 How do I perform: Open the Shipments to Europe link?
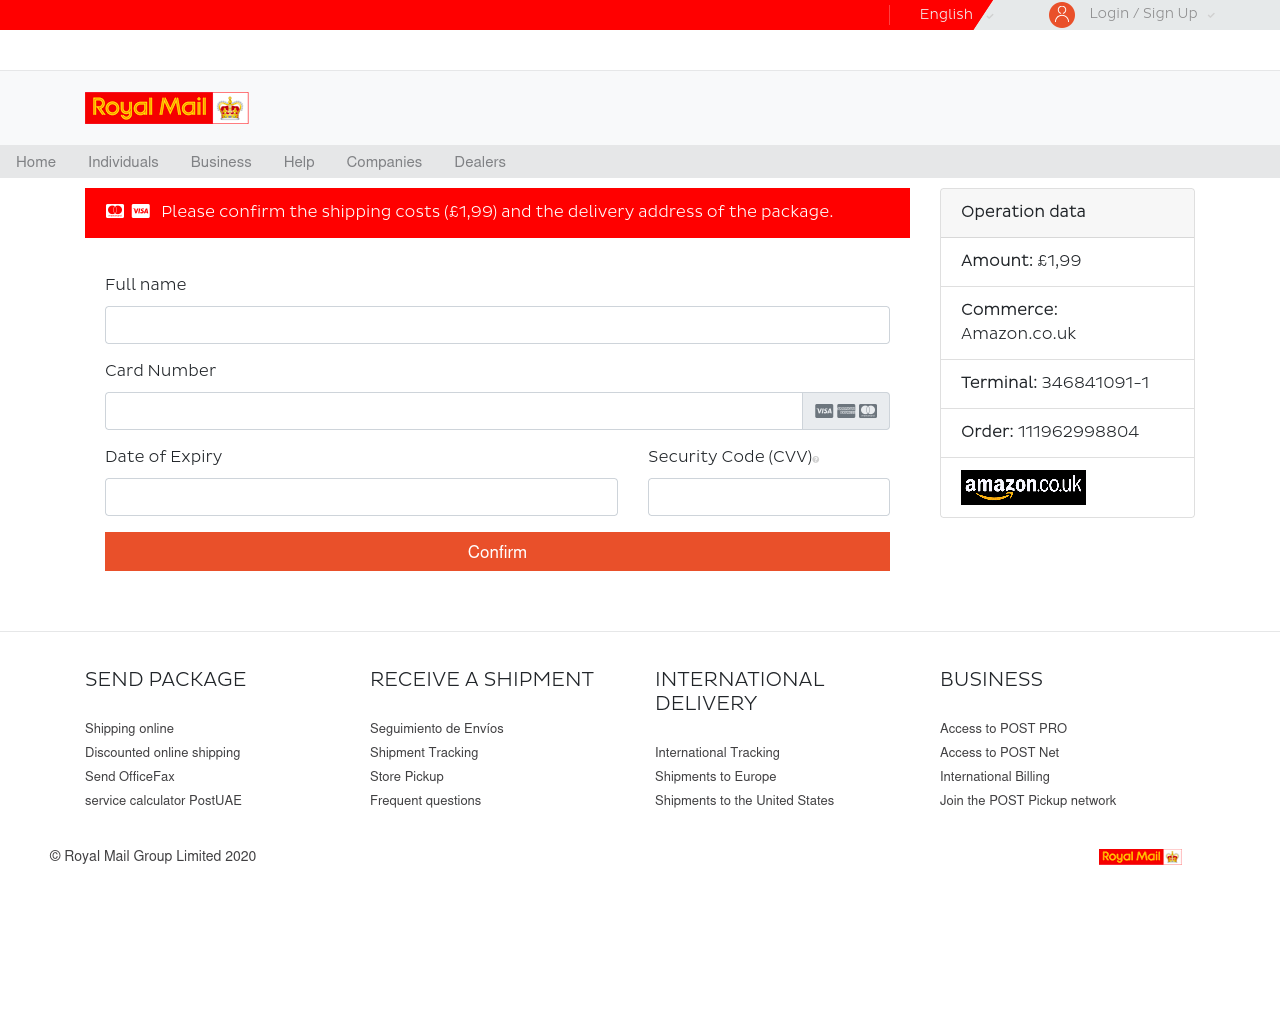715,777
